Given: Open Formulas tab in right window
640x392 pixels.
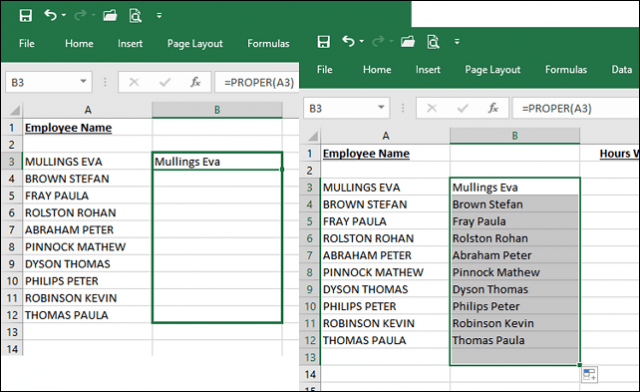Looking at the screenshot, I should (566, 69).
